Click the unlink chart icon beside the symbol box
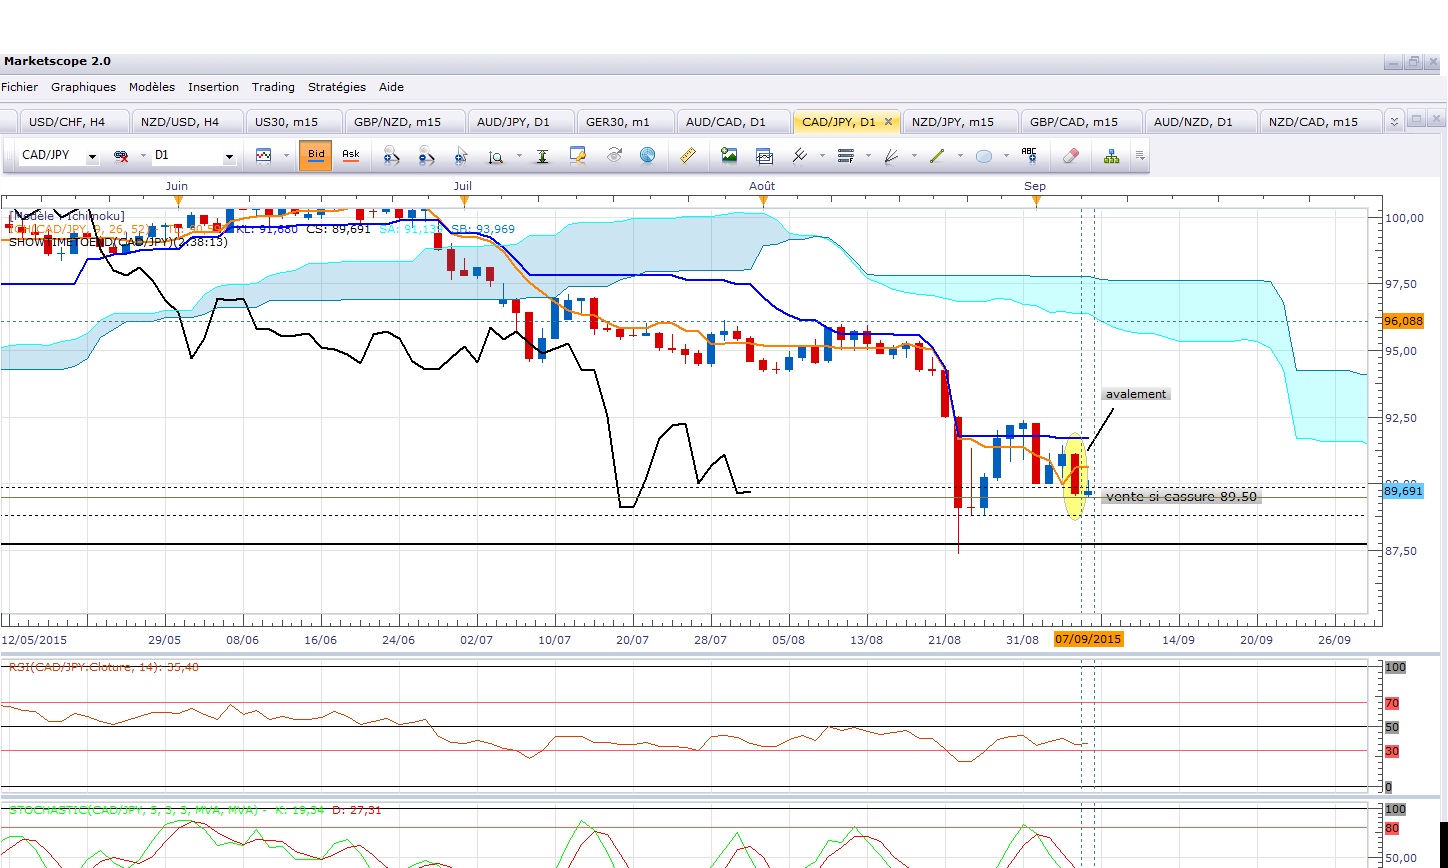1448x868 pixels. click(121, 156)
